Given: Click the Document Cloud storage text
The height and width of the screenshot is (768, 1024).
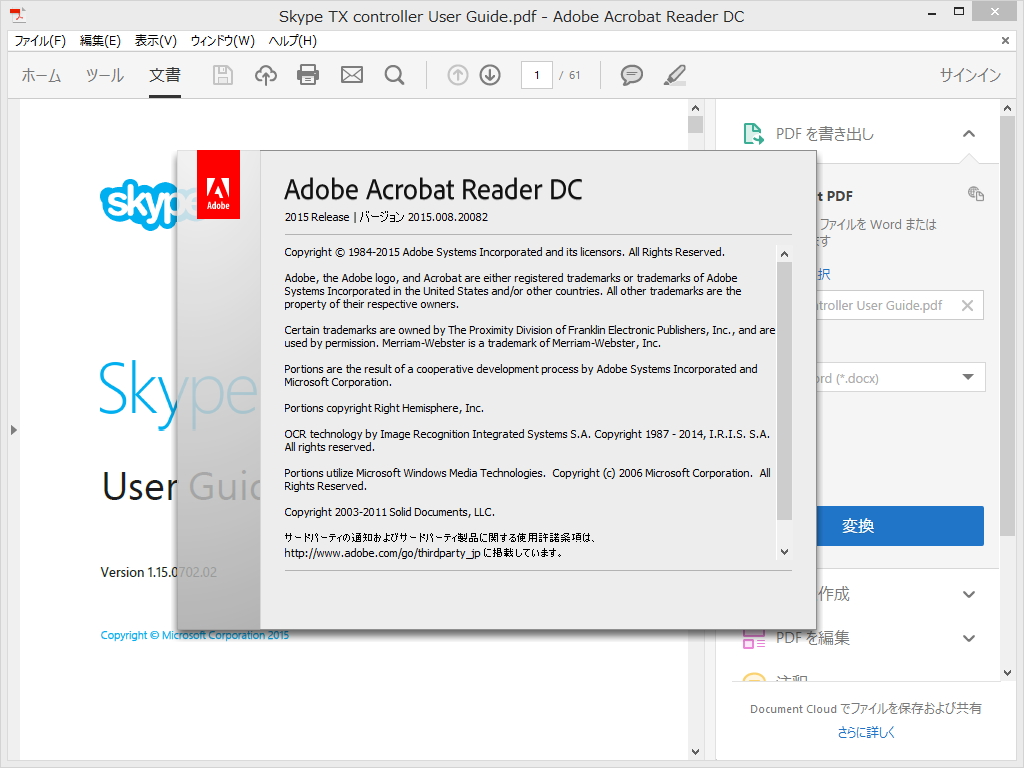Looking at the screenshot, I should point(865,709).
